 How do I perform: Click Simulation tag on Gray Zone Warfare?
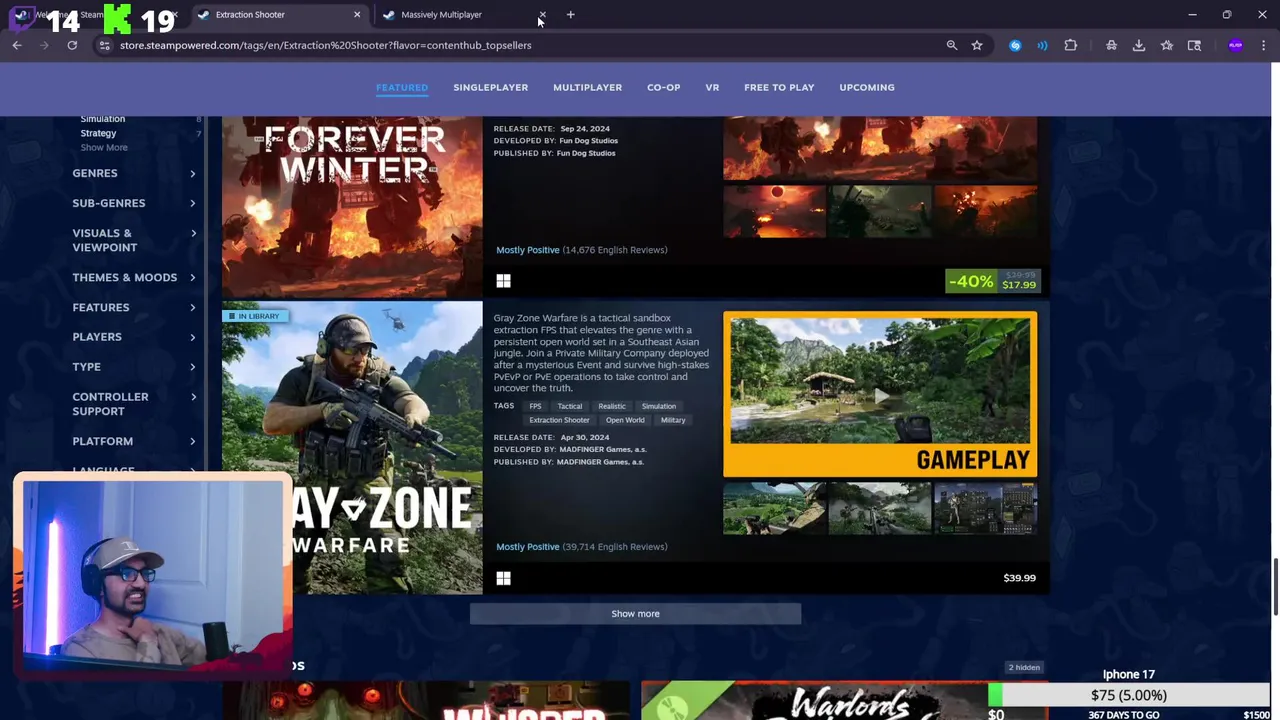coord(659,406)
